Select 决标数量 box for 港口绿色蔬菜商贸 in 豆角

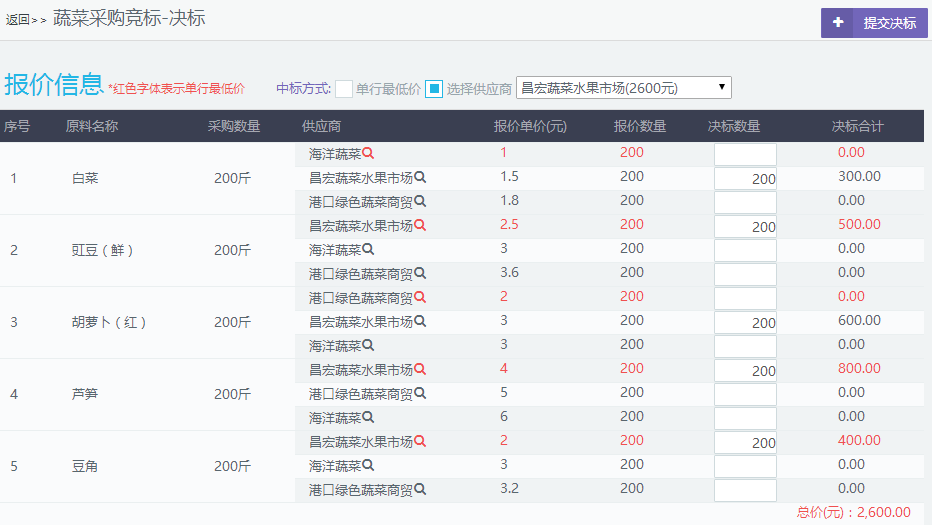(745, 490)
